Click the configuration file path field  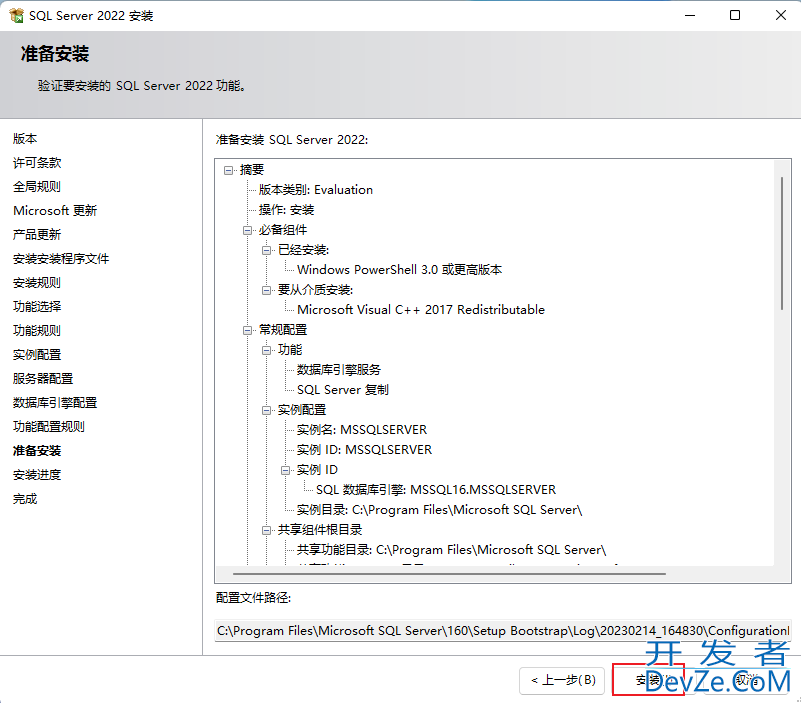click(503, 631)
